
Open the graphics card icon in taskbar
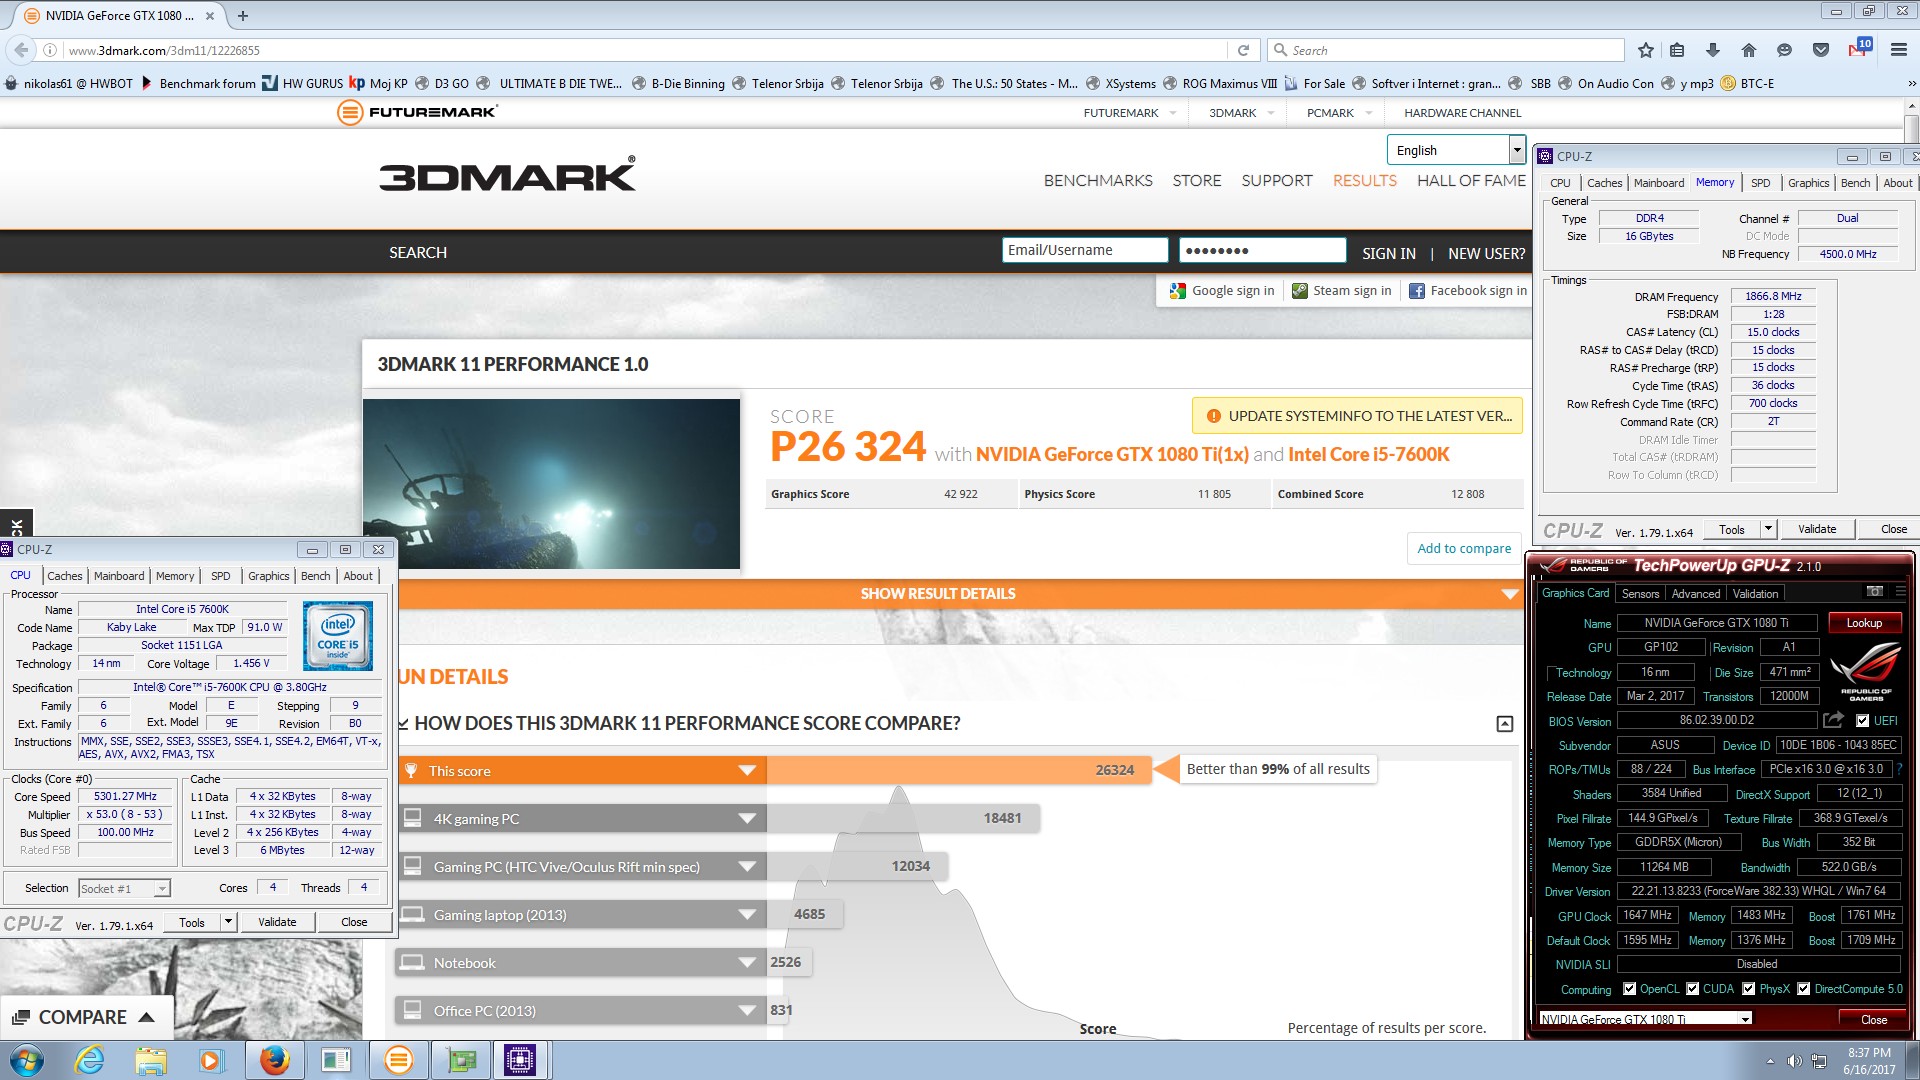coord(461,1060)
